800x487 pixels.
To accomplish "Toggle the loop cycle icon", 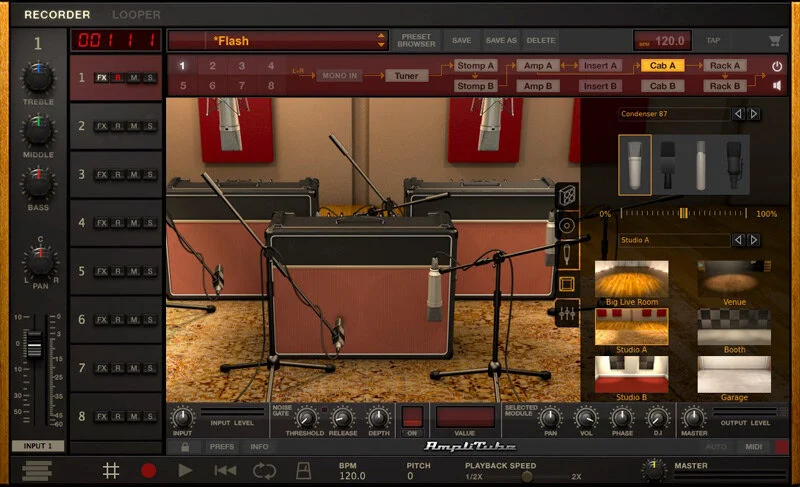I will (264, 470).
